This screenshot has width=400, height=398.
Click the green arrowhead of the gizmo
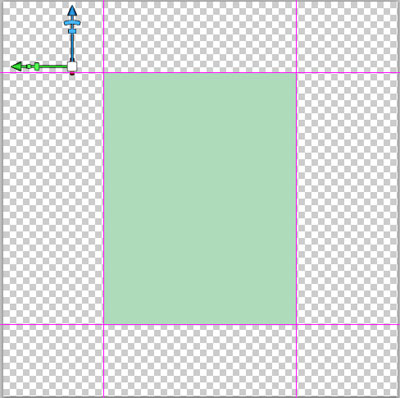point(17,66)
